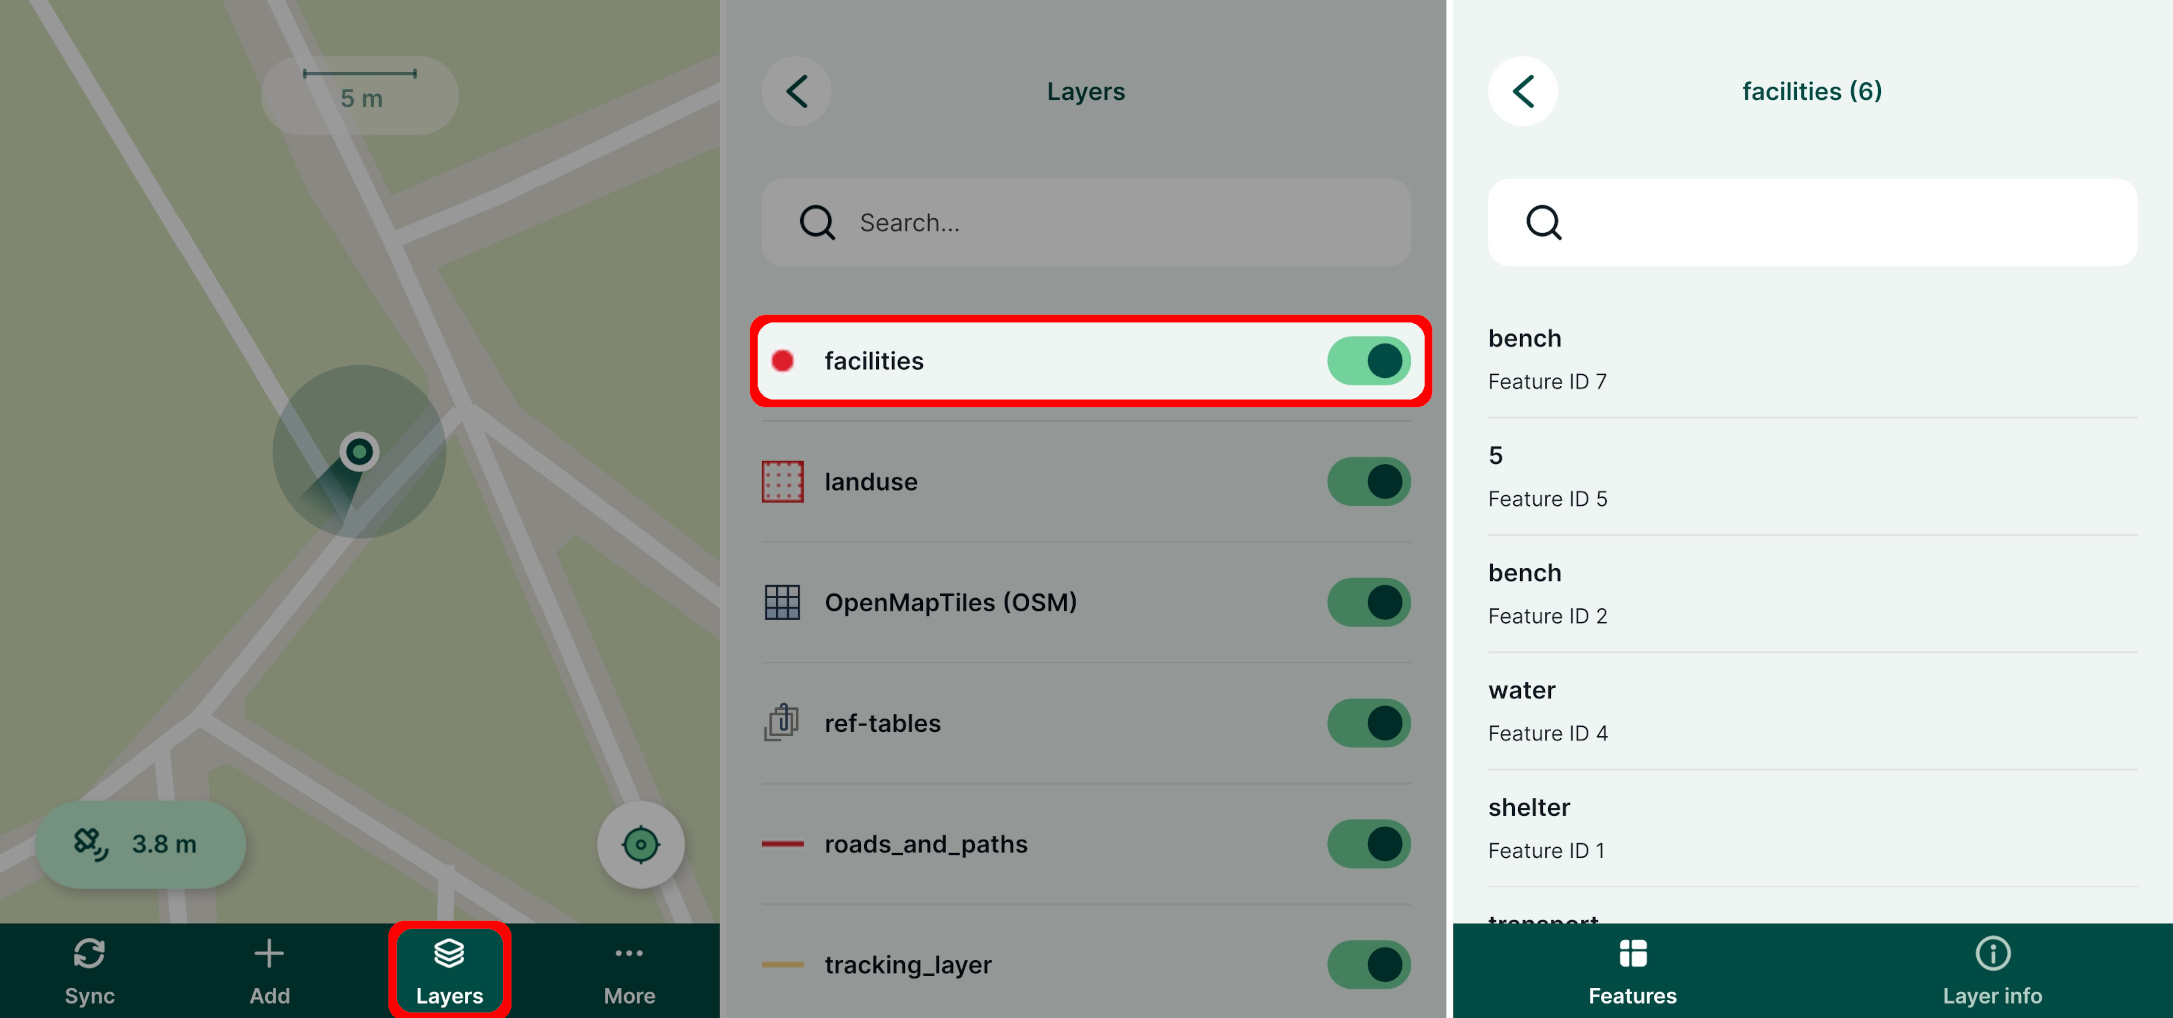Open bench feature with Feature ID 2
Image resolution: width=2173 pixels, height=1018 pixels.
1813,594
